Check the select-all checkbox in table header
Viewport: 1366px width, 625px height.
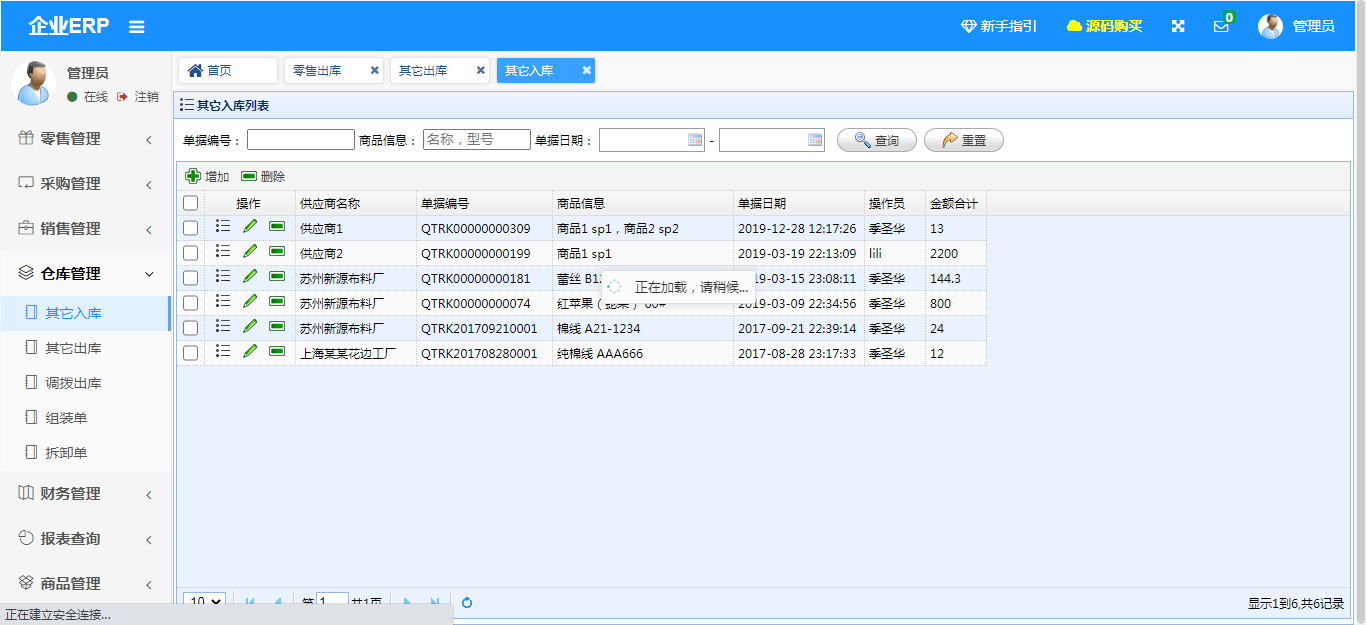(191, 203)
